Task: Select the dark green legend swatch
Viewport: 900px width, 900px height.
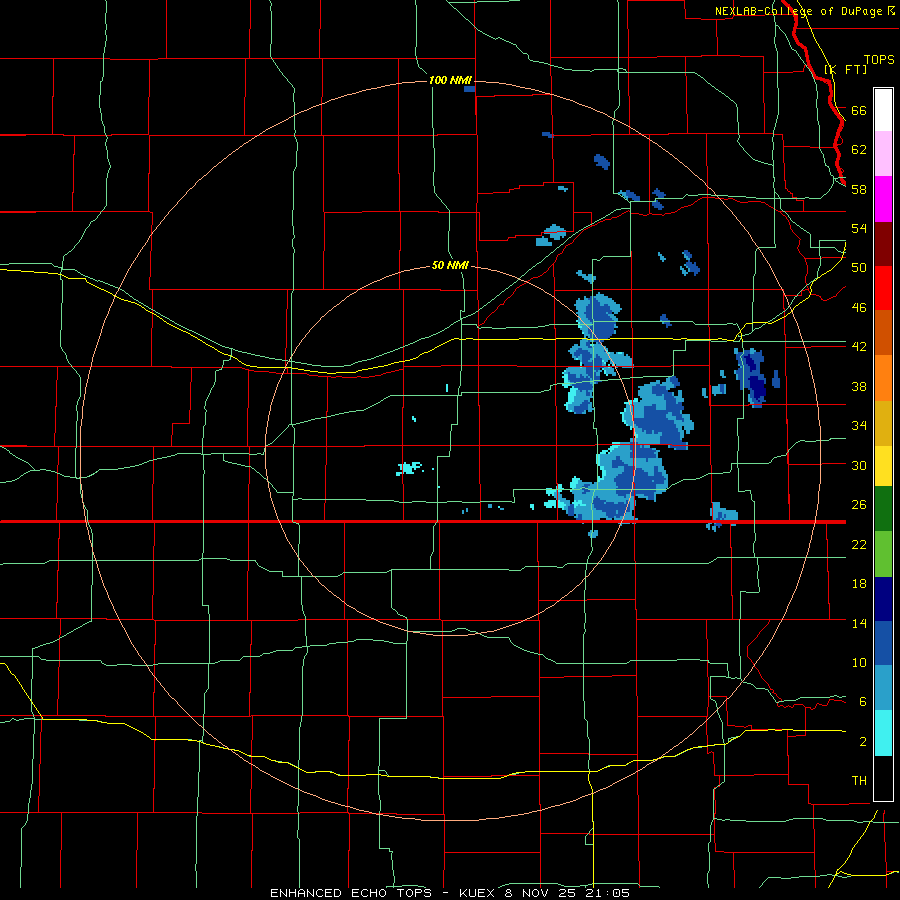Action: [883, 509]
